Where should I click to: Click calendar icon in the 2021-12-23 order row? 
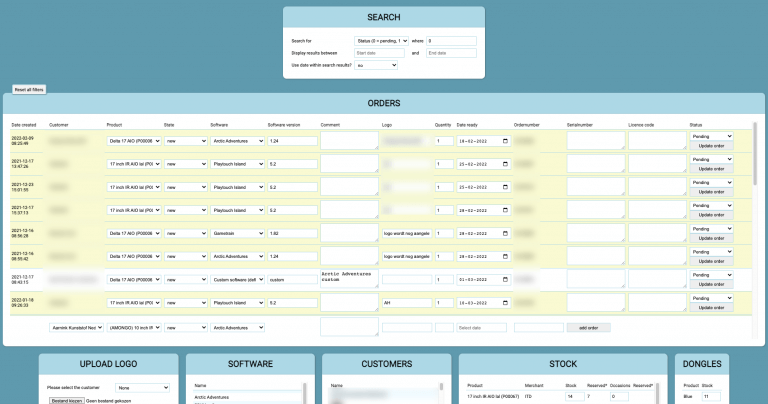pyautogui.click(x=505, y=187)
